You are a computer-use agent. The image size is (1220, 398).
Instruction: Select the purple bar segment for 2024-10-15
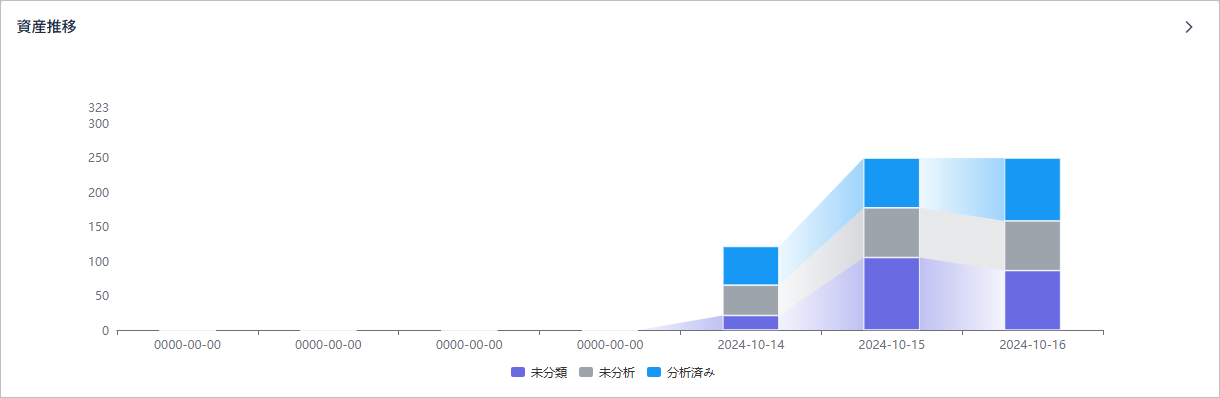pos(891,294)
